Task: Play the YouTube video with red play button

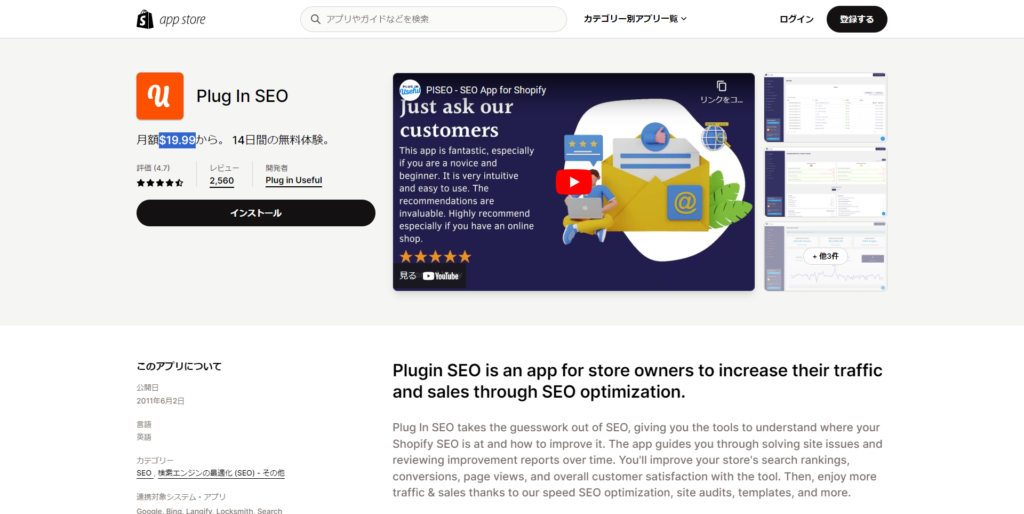Action: pos(573,182)
